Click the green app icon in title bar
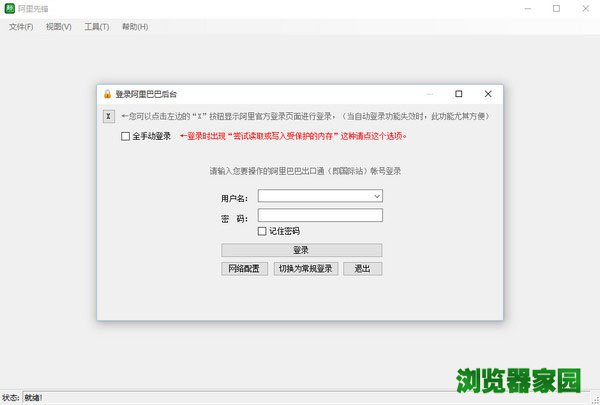The width and height of the screenshot is (600, 405). tap(10, 9)
